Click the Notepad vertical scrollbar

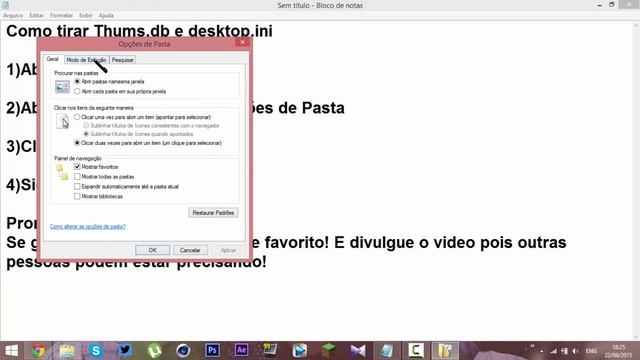point(636,180)
